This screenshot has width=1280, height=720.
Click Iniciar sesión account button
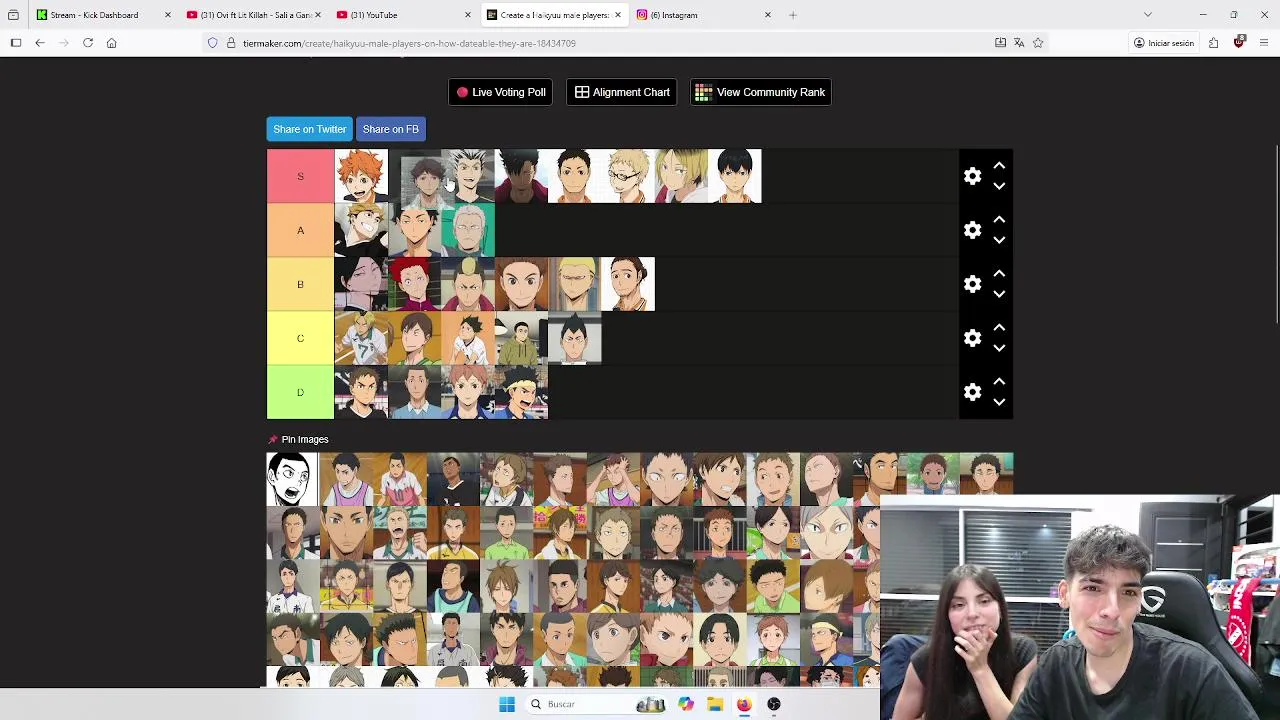point(1164,43)
